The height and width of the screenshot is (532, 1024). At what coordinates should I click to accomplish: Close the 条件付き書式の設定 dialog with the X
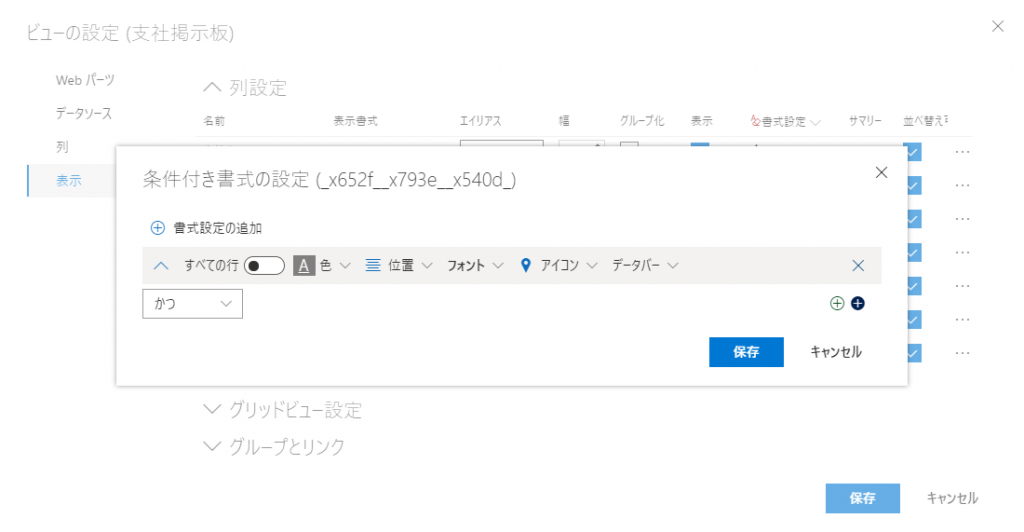881,173
